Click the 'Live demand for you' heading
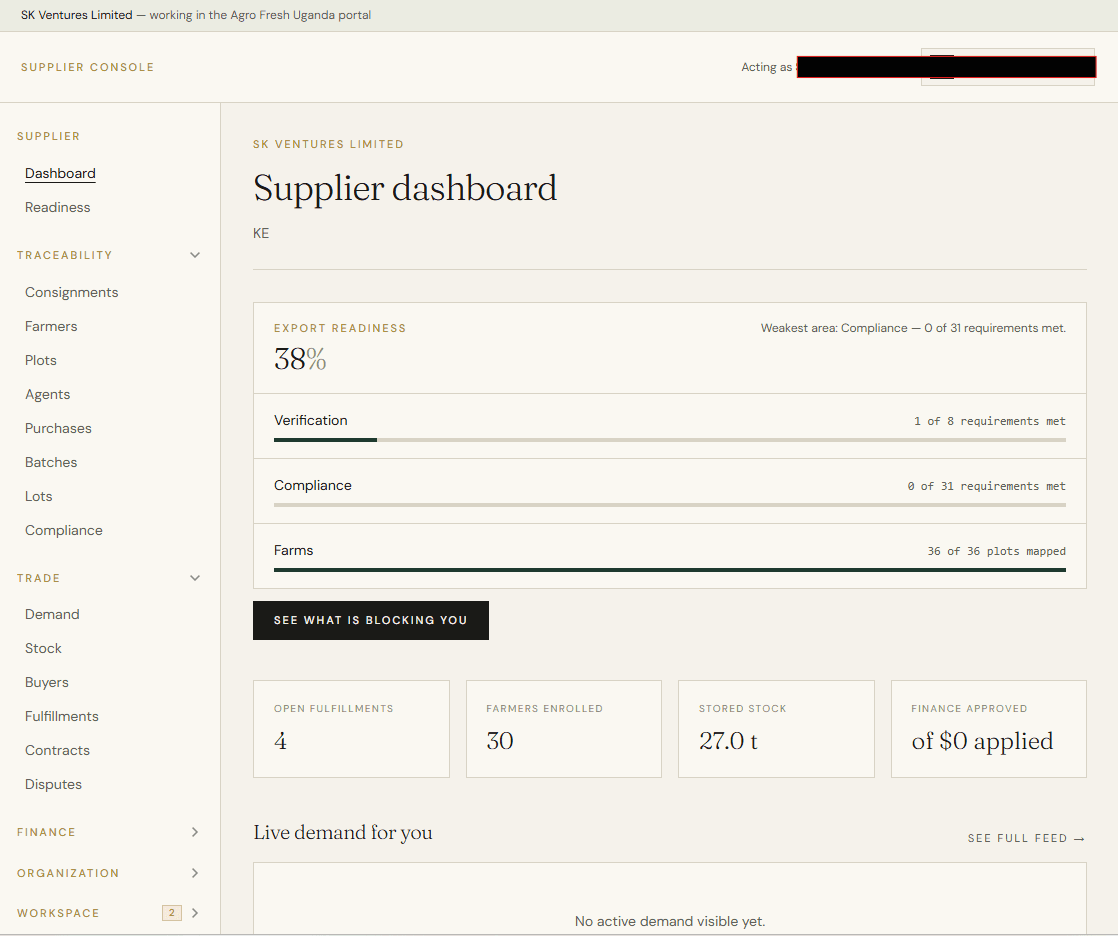This screenshot has width=1118, height=936. [x=343, y=833]
